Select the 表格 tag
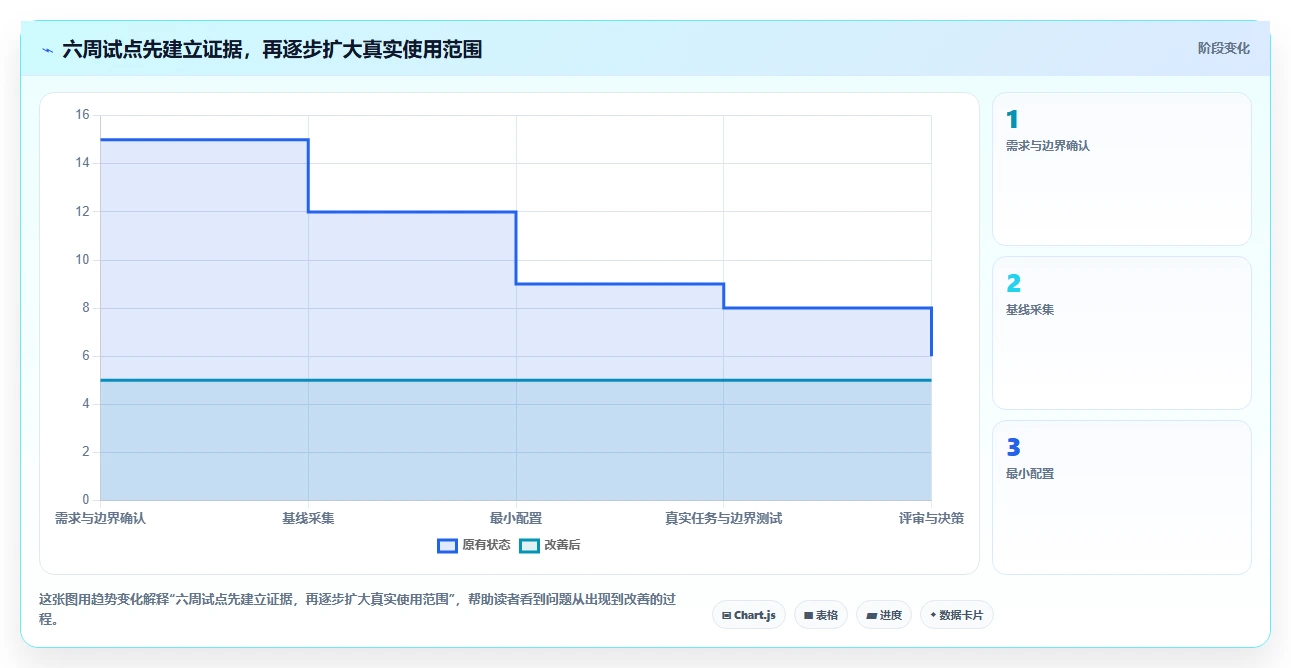Image resolution: width=1291 pixels, height=668 pixels. pyautogui.click(x=821, y=615)
